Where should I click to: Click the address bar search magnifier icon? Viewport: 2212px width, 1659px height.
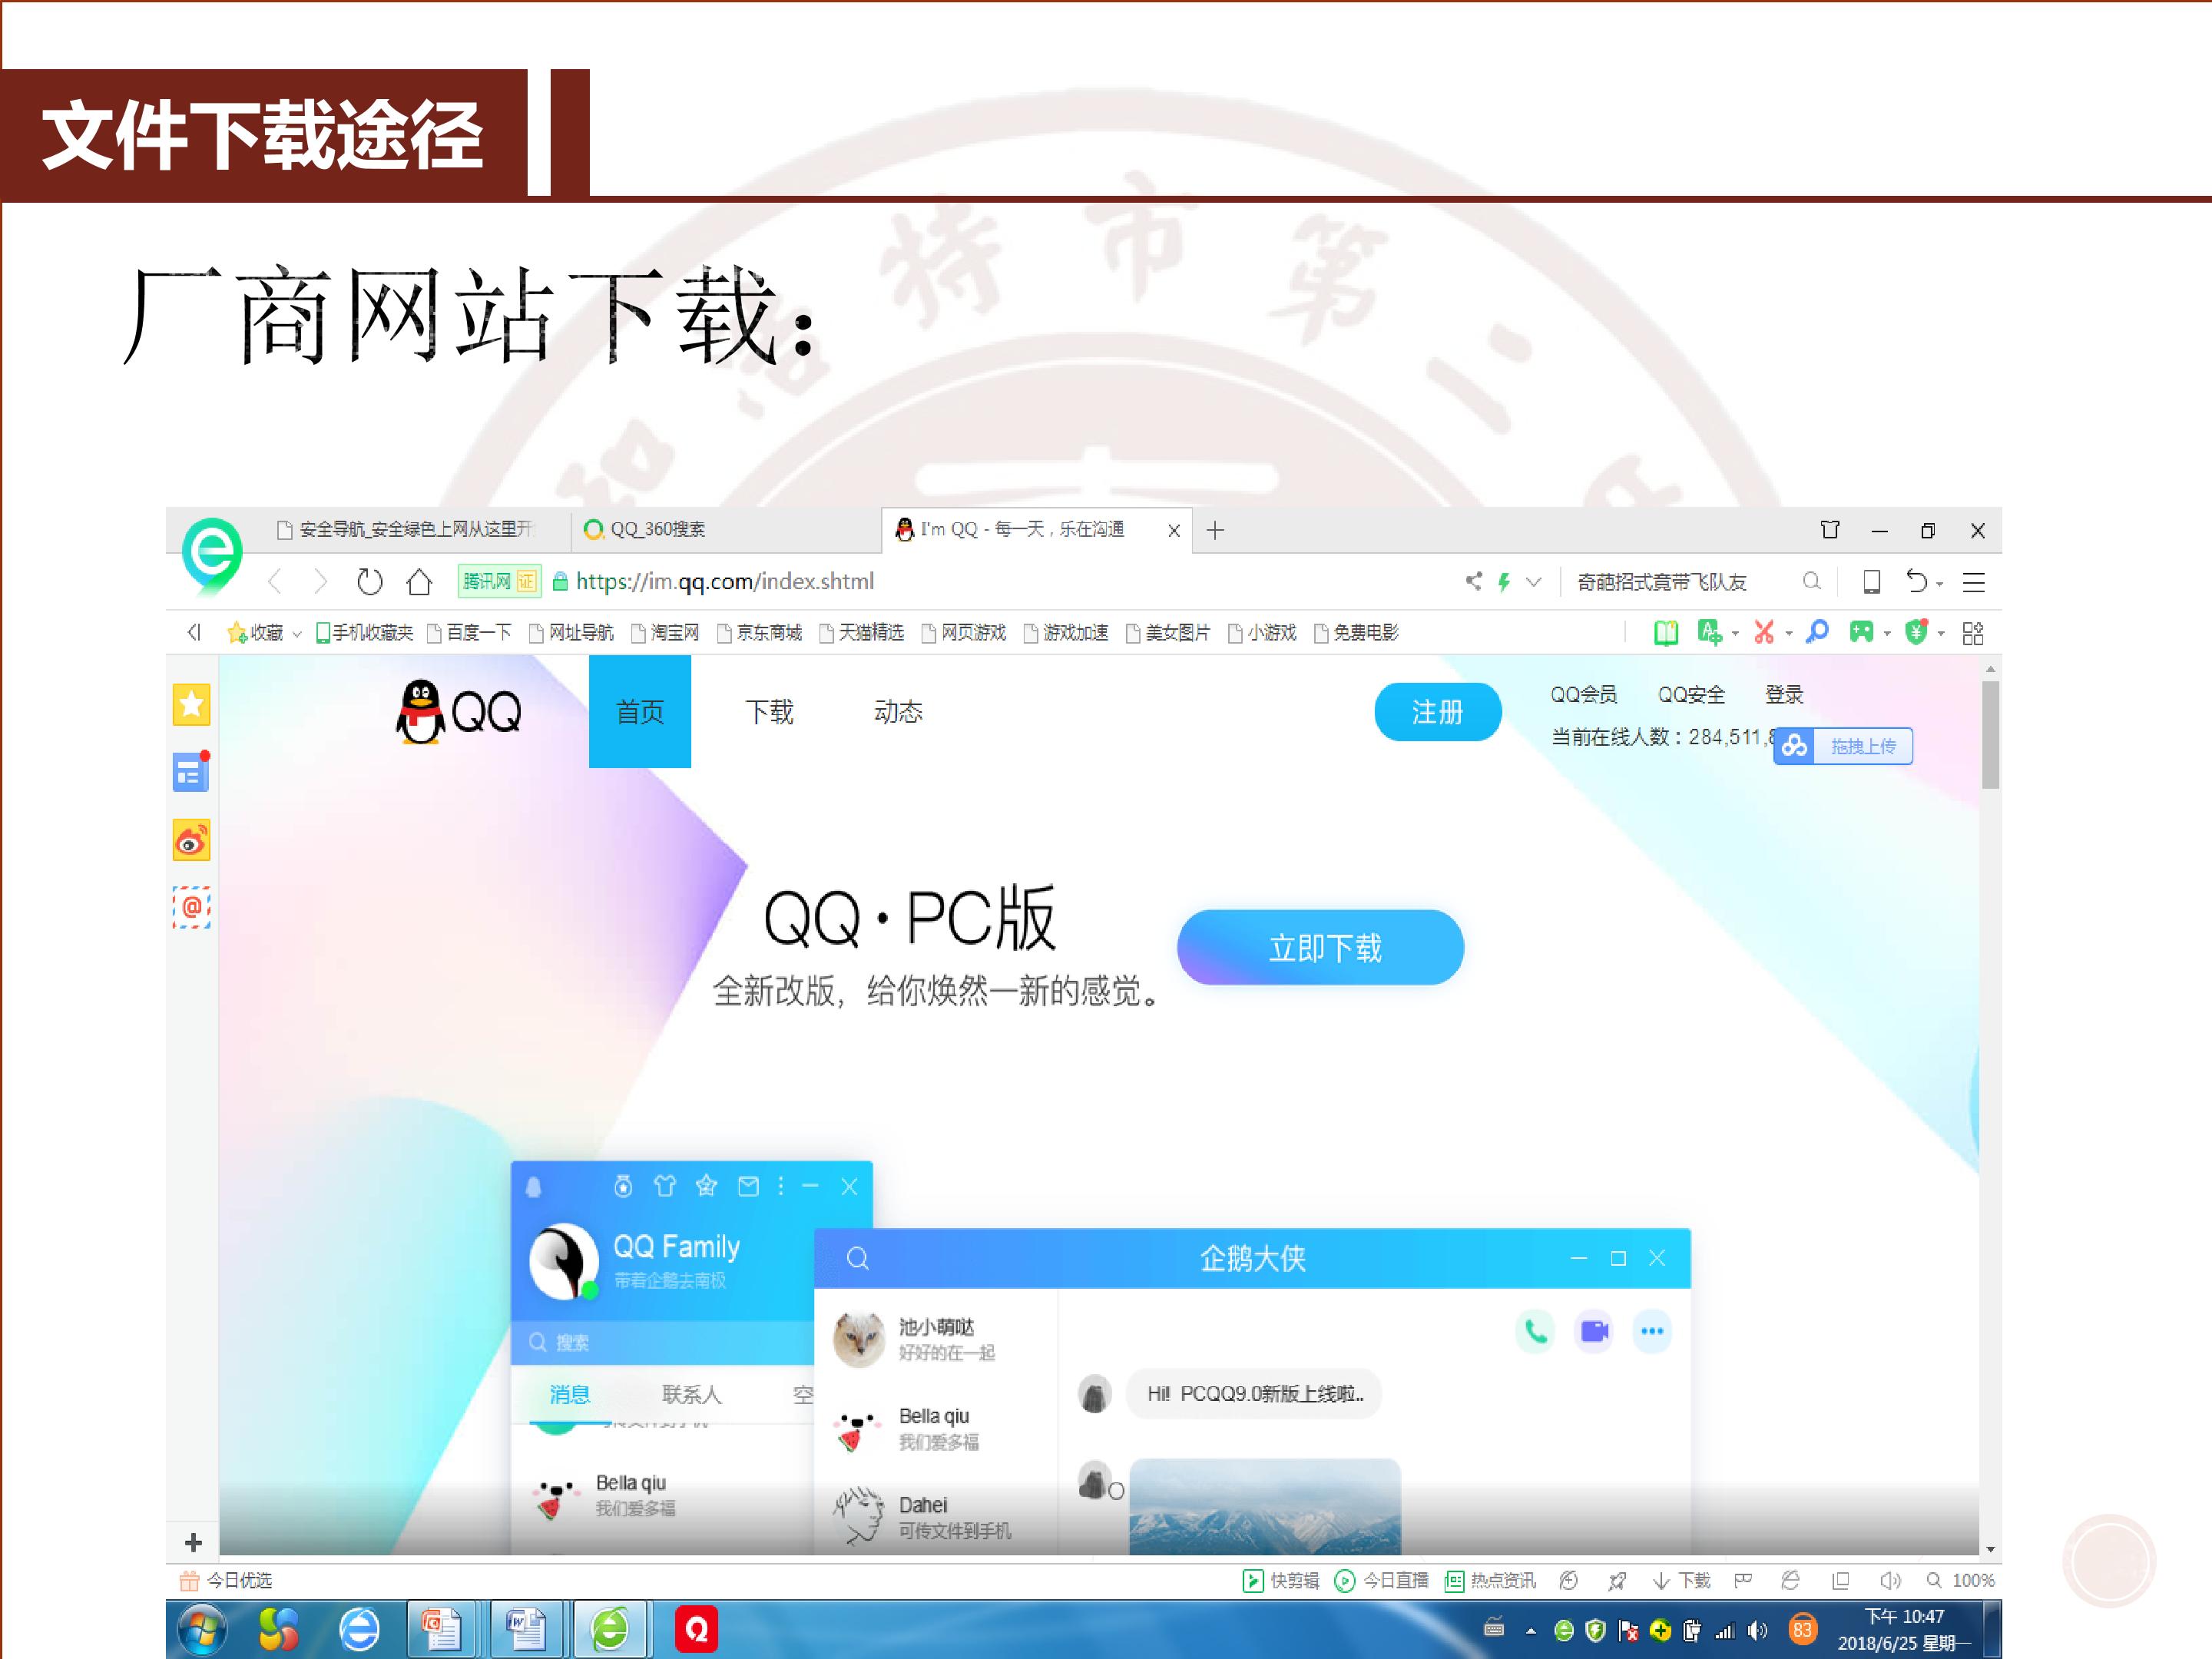1811,581
